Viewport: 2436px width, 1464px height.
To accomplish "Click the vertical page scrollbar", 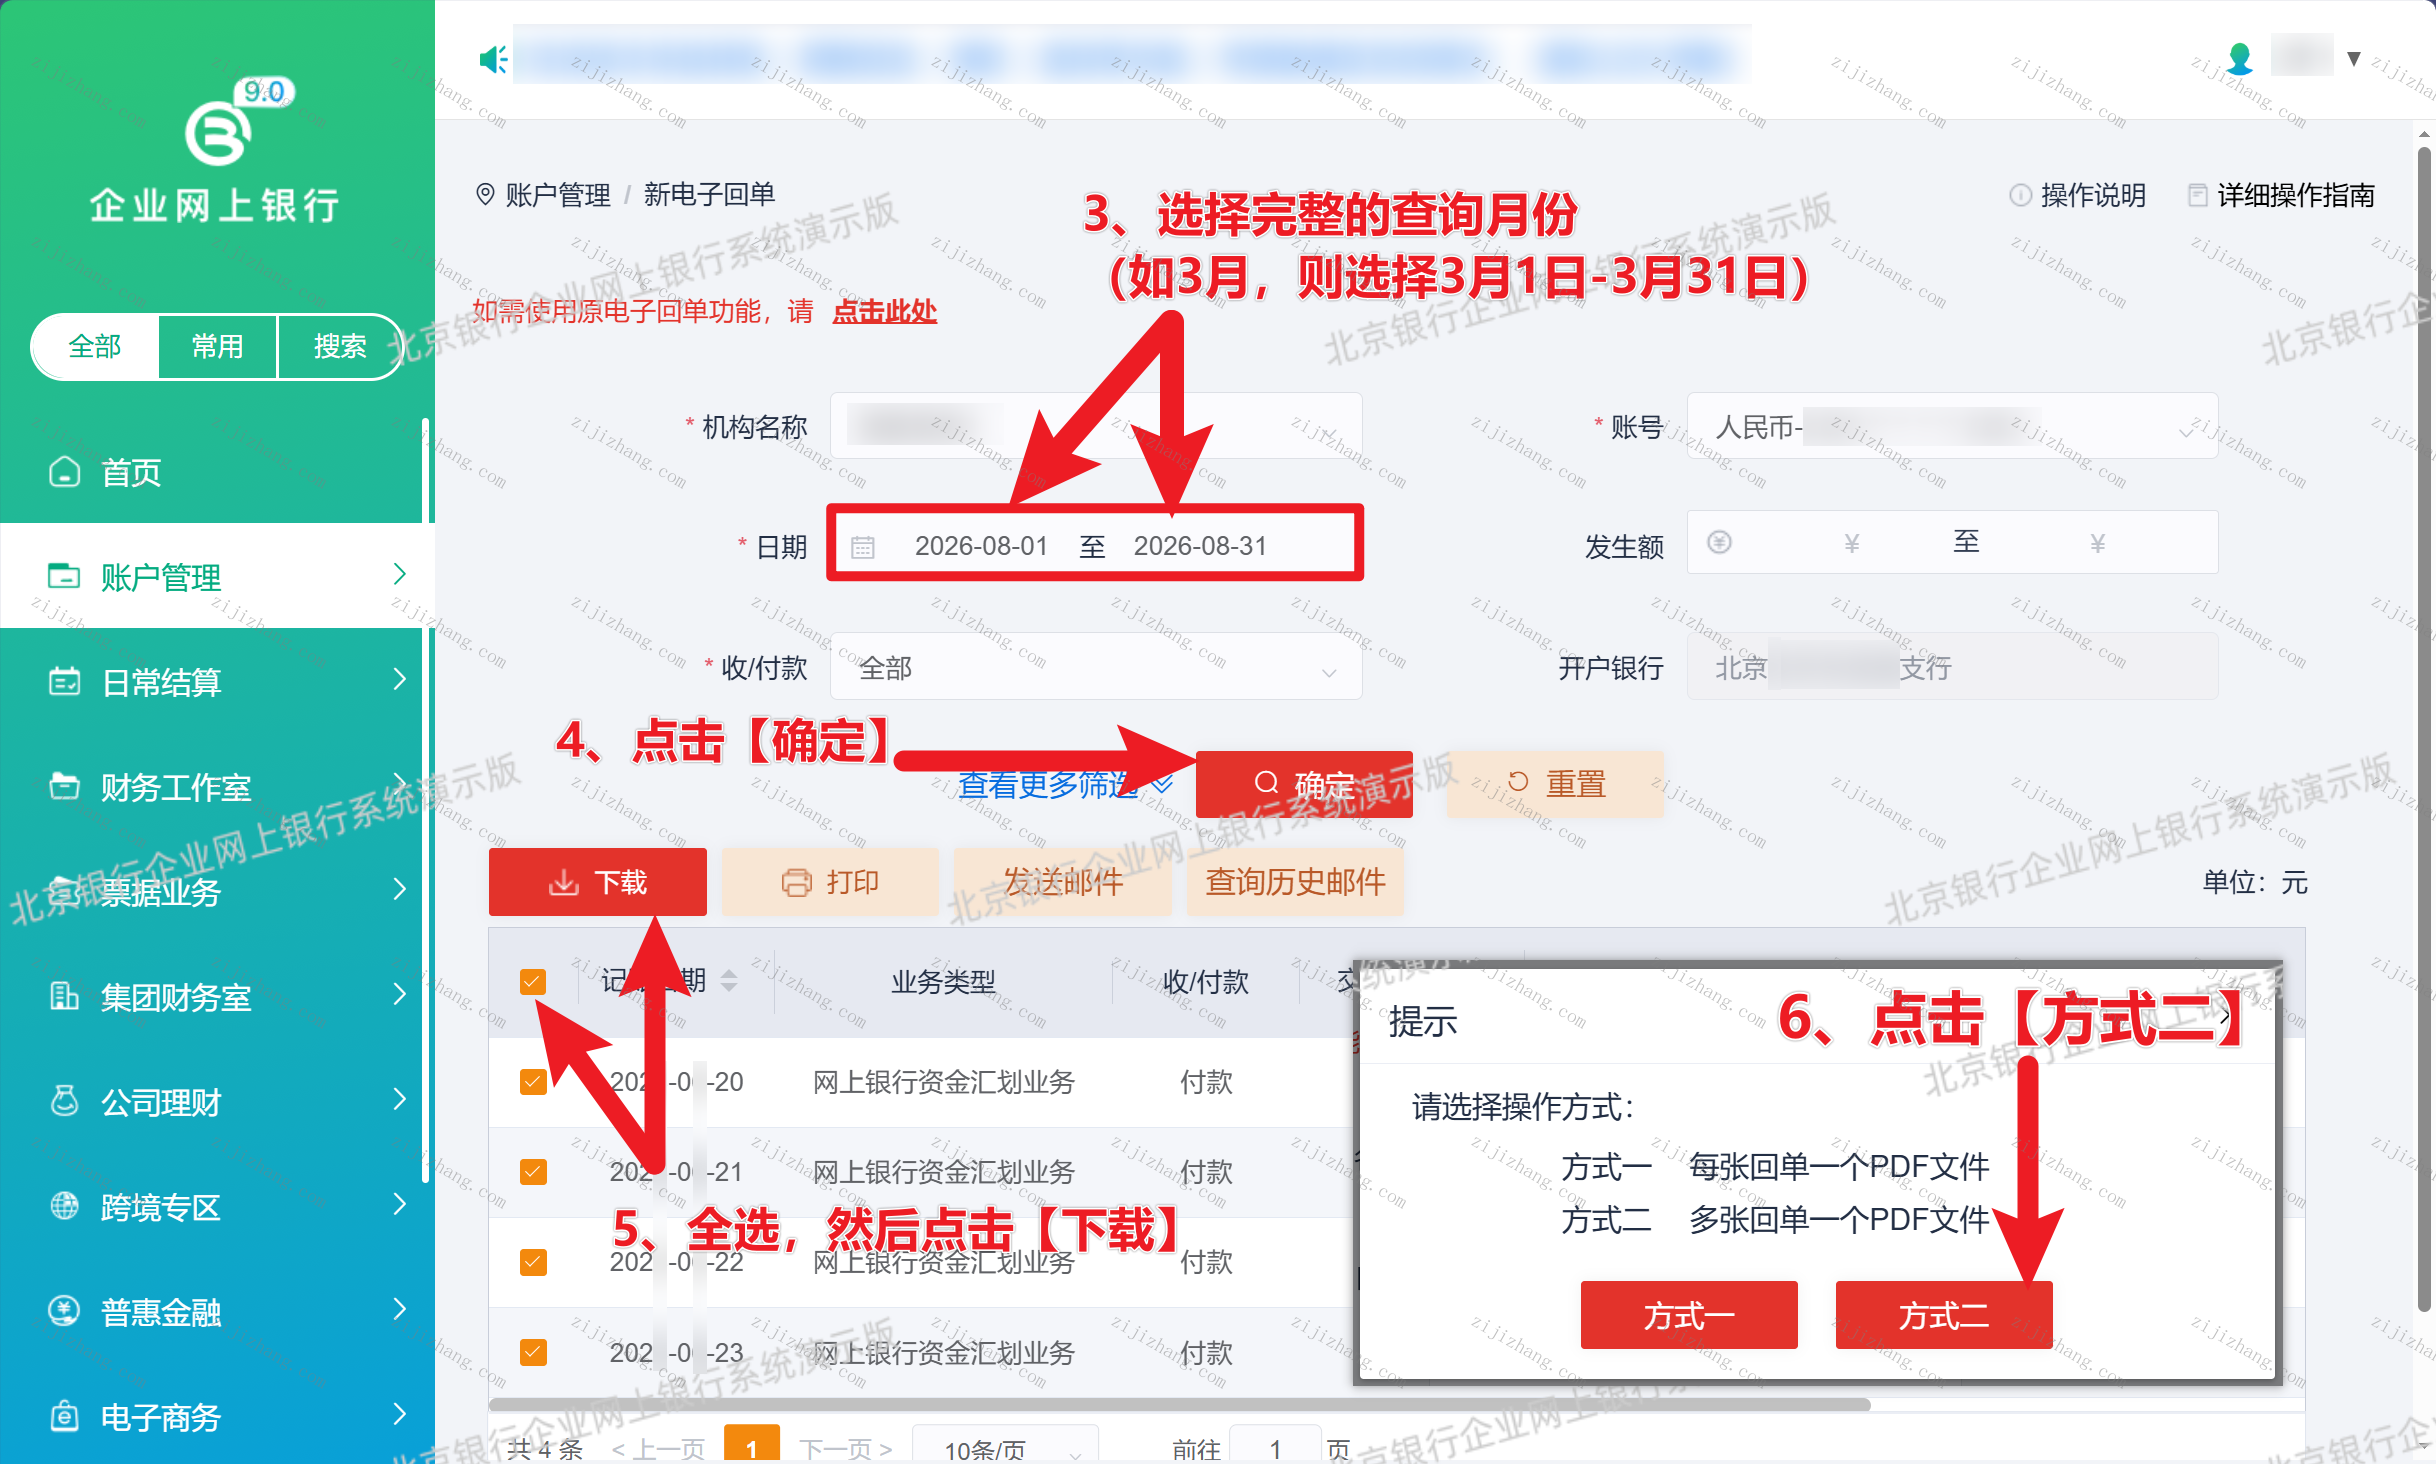I will coord(2423,730).
